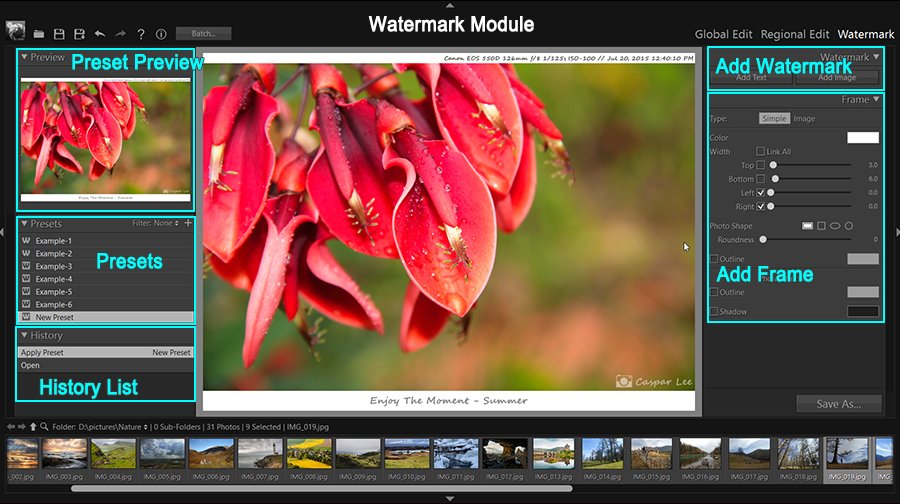The height and width of the screenshot is (504, 900).
Task: Uncheck the Left width checkbox
Action: click(x=761, y=193)
